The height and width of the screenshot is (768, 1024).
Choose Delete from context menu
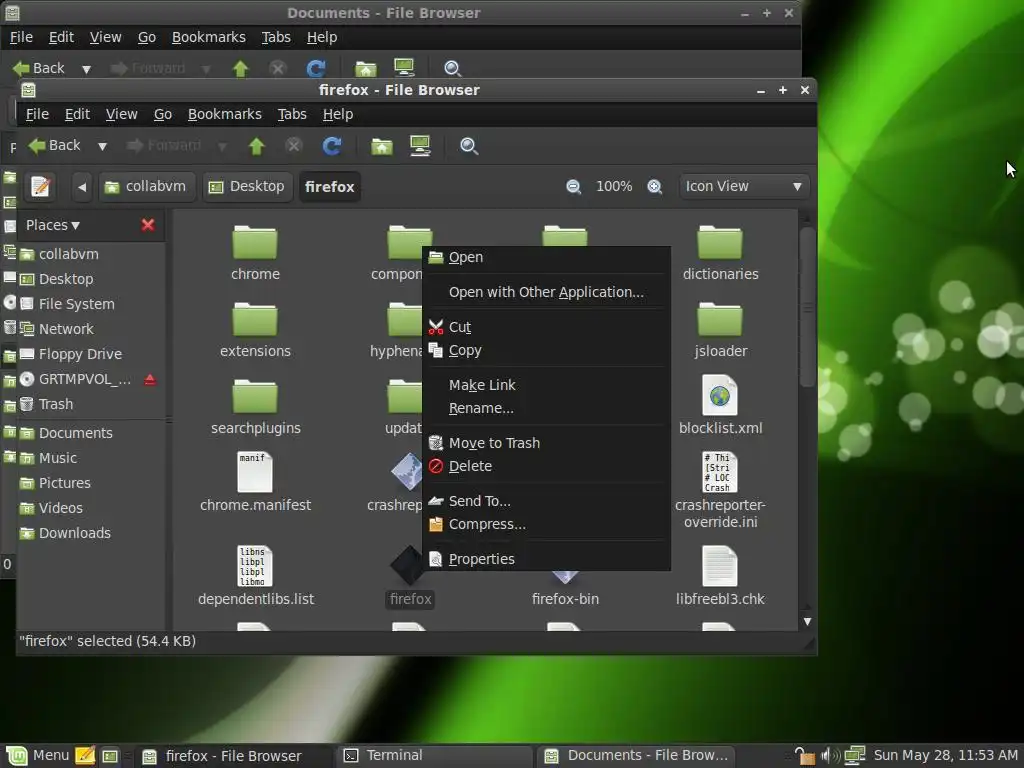pos(547,466)
